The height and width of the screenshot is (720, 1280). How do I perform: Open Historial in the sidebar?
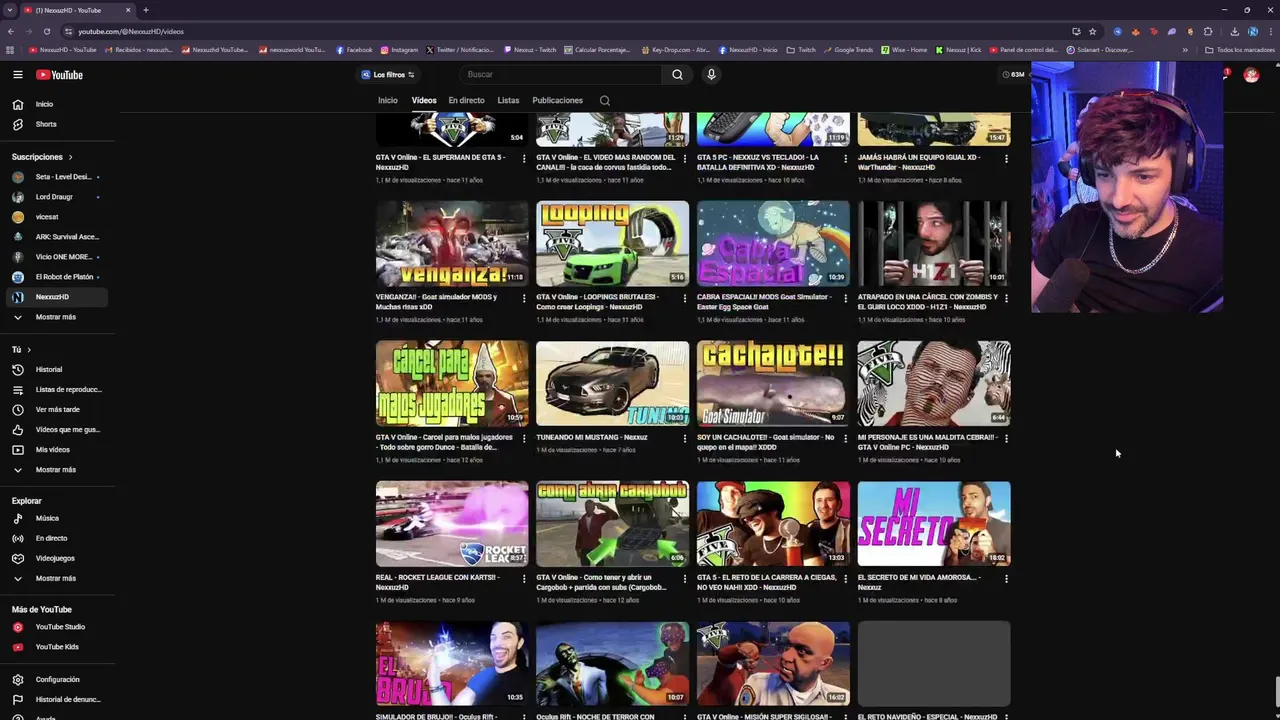57,369
